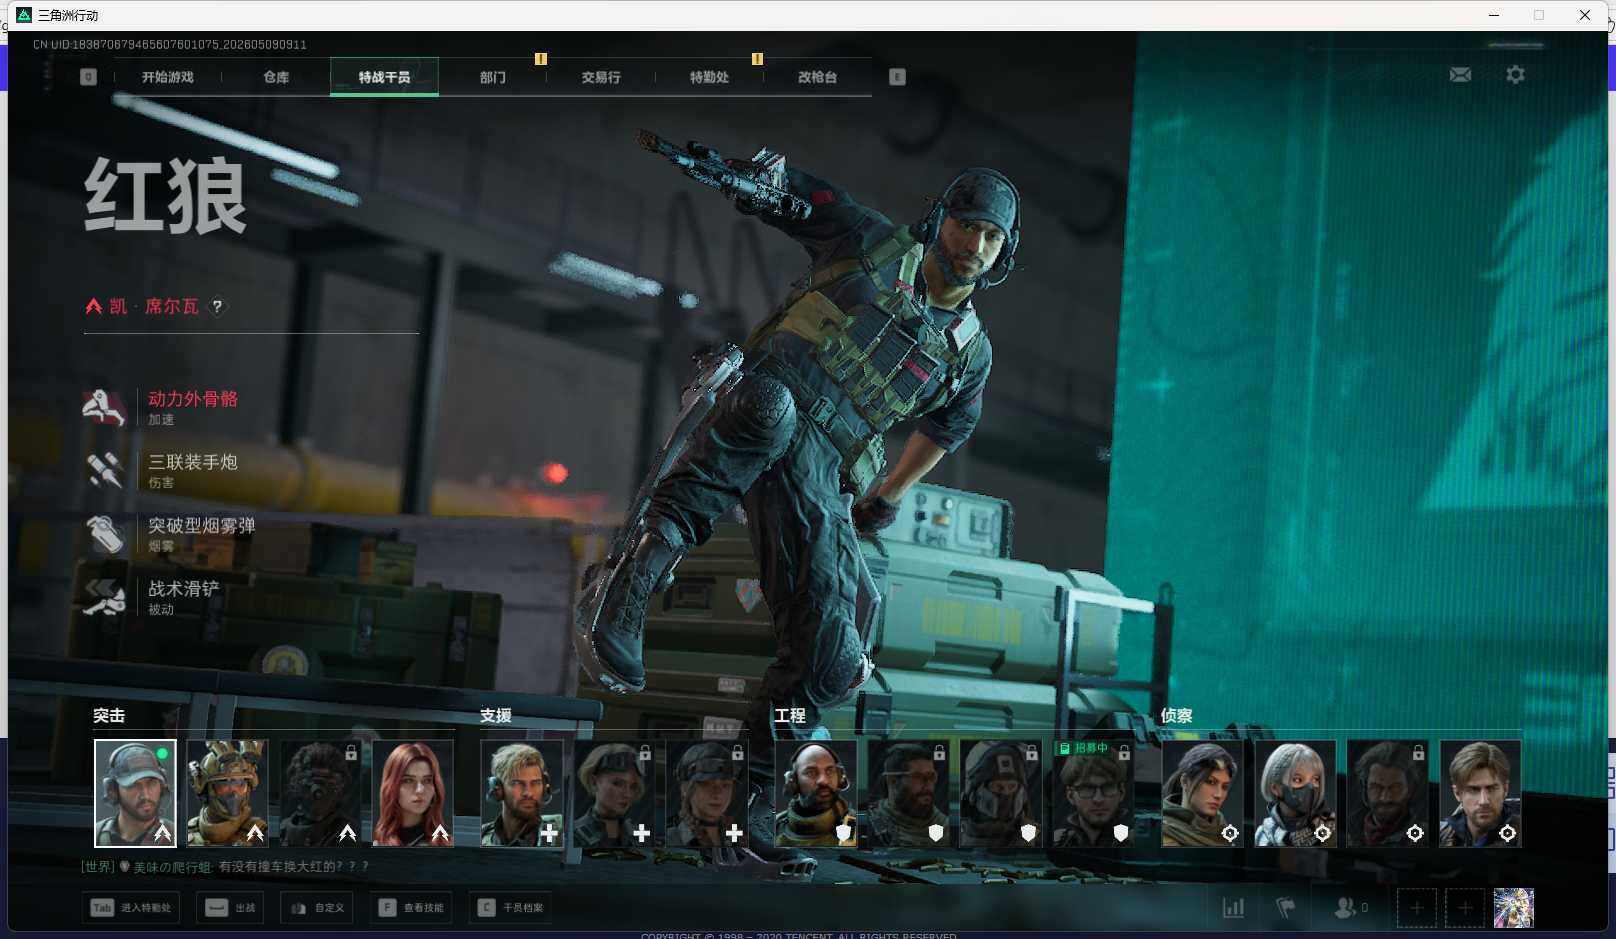Screen dimensions: 1616x939
Task: Select the brown-haired recon operator in blue jacket
Action: tap(1480, 793)
